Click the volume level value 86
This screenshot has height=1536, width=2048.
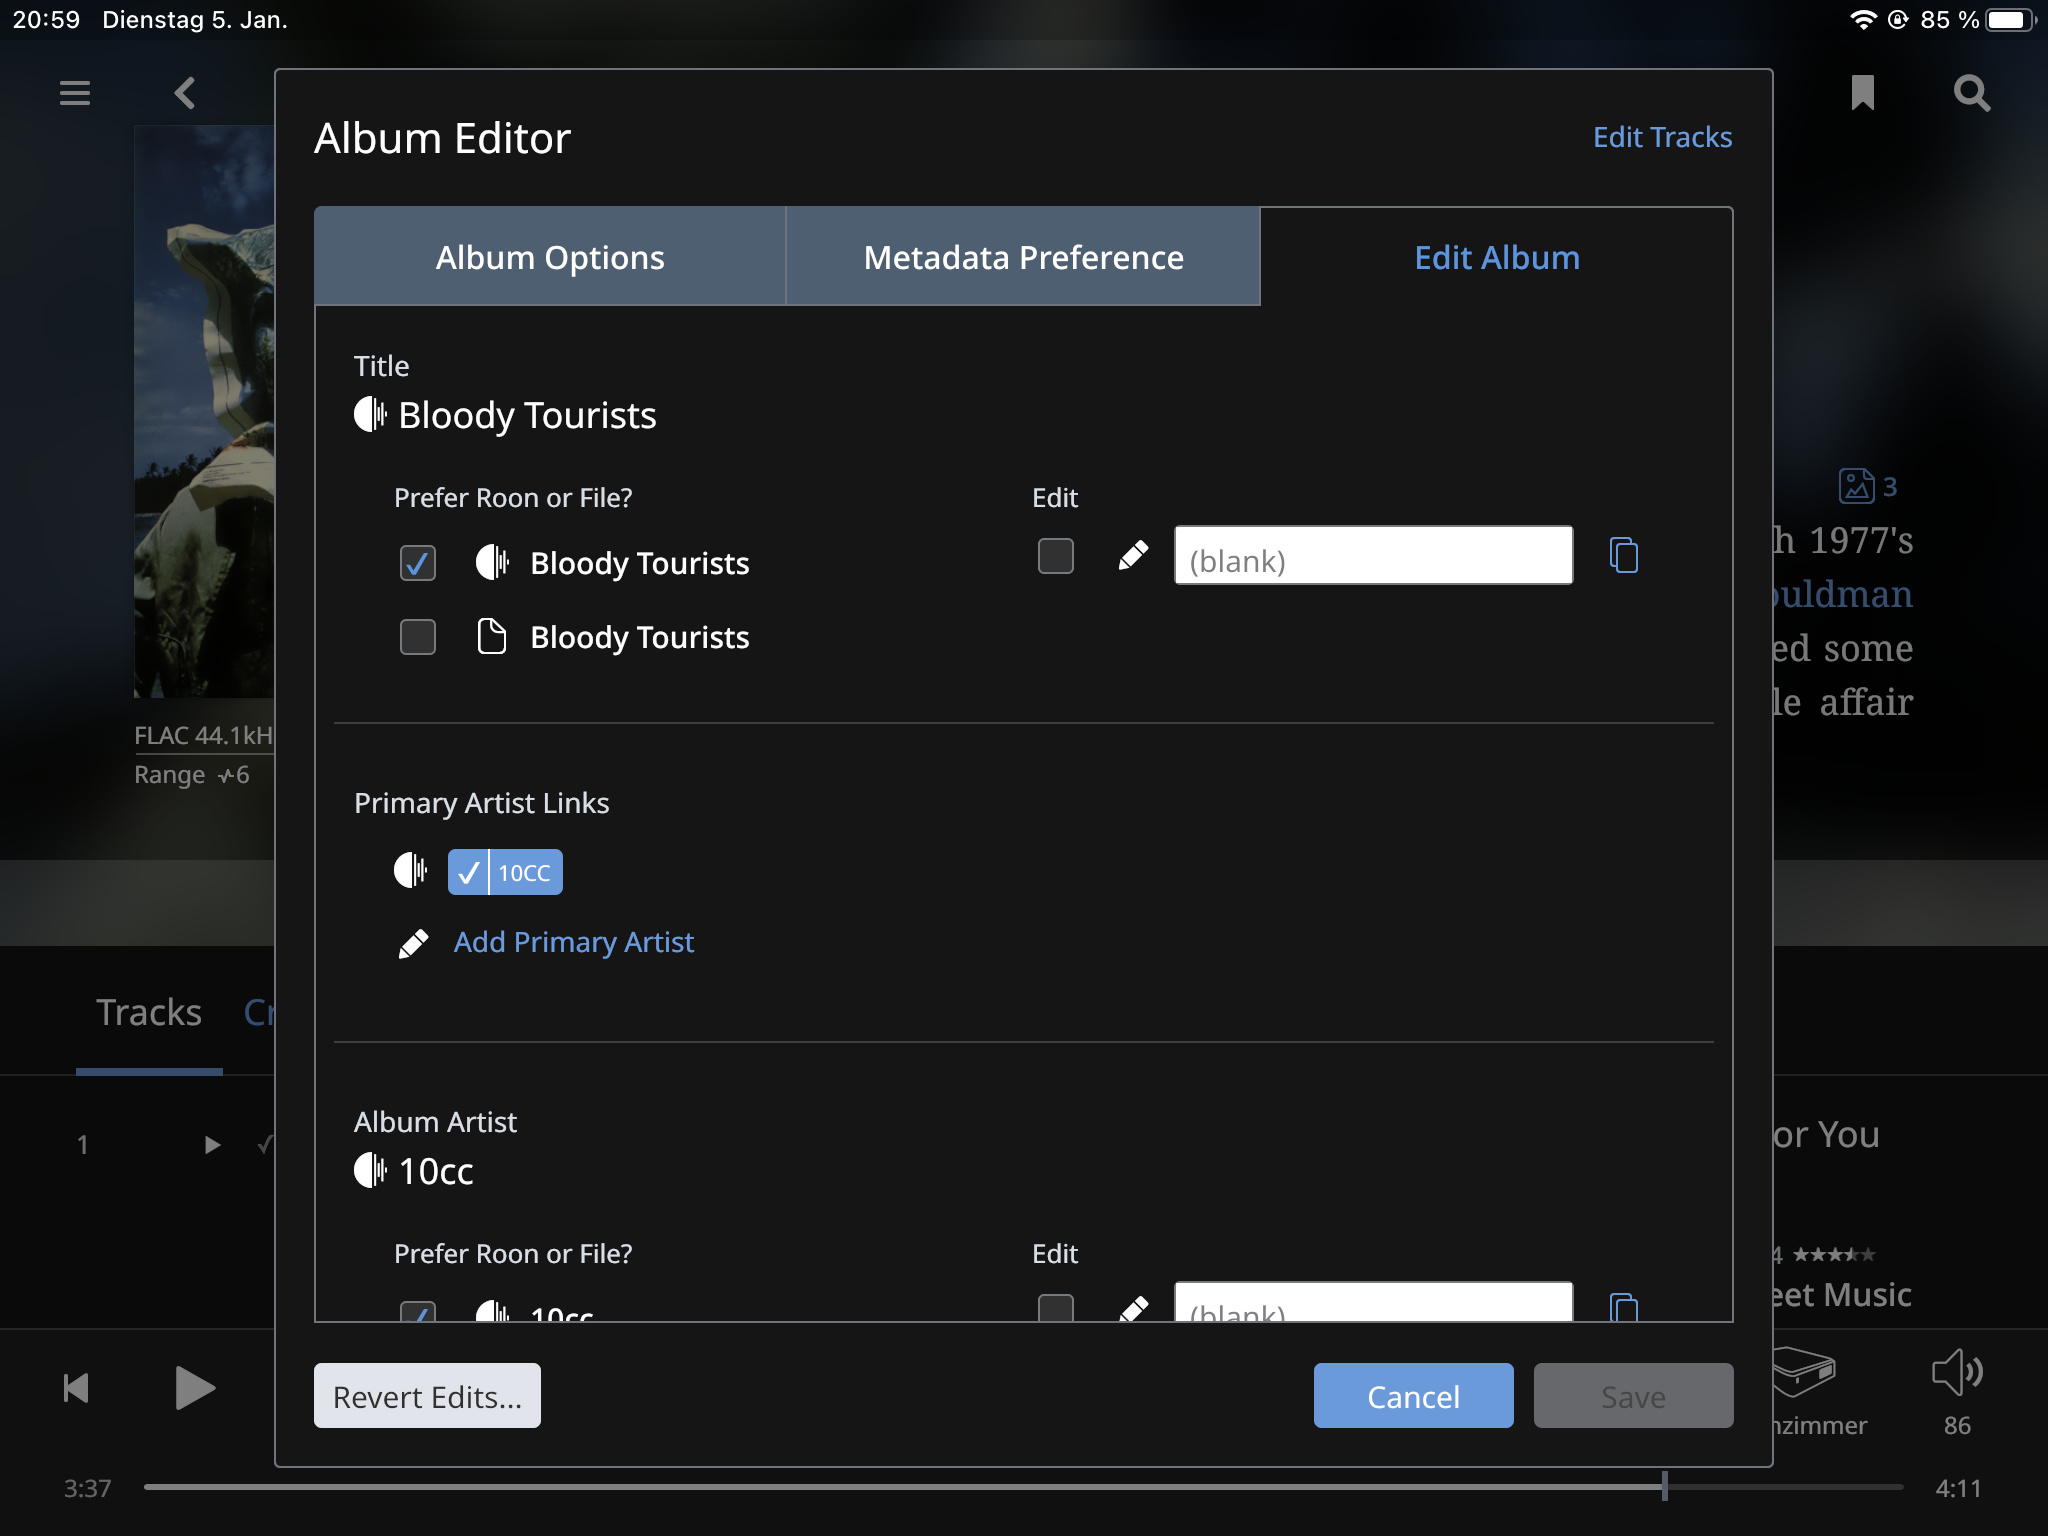(x=1957, y=1425)
